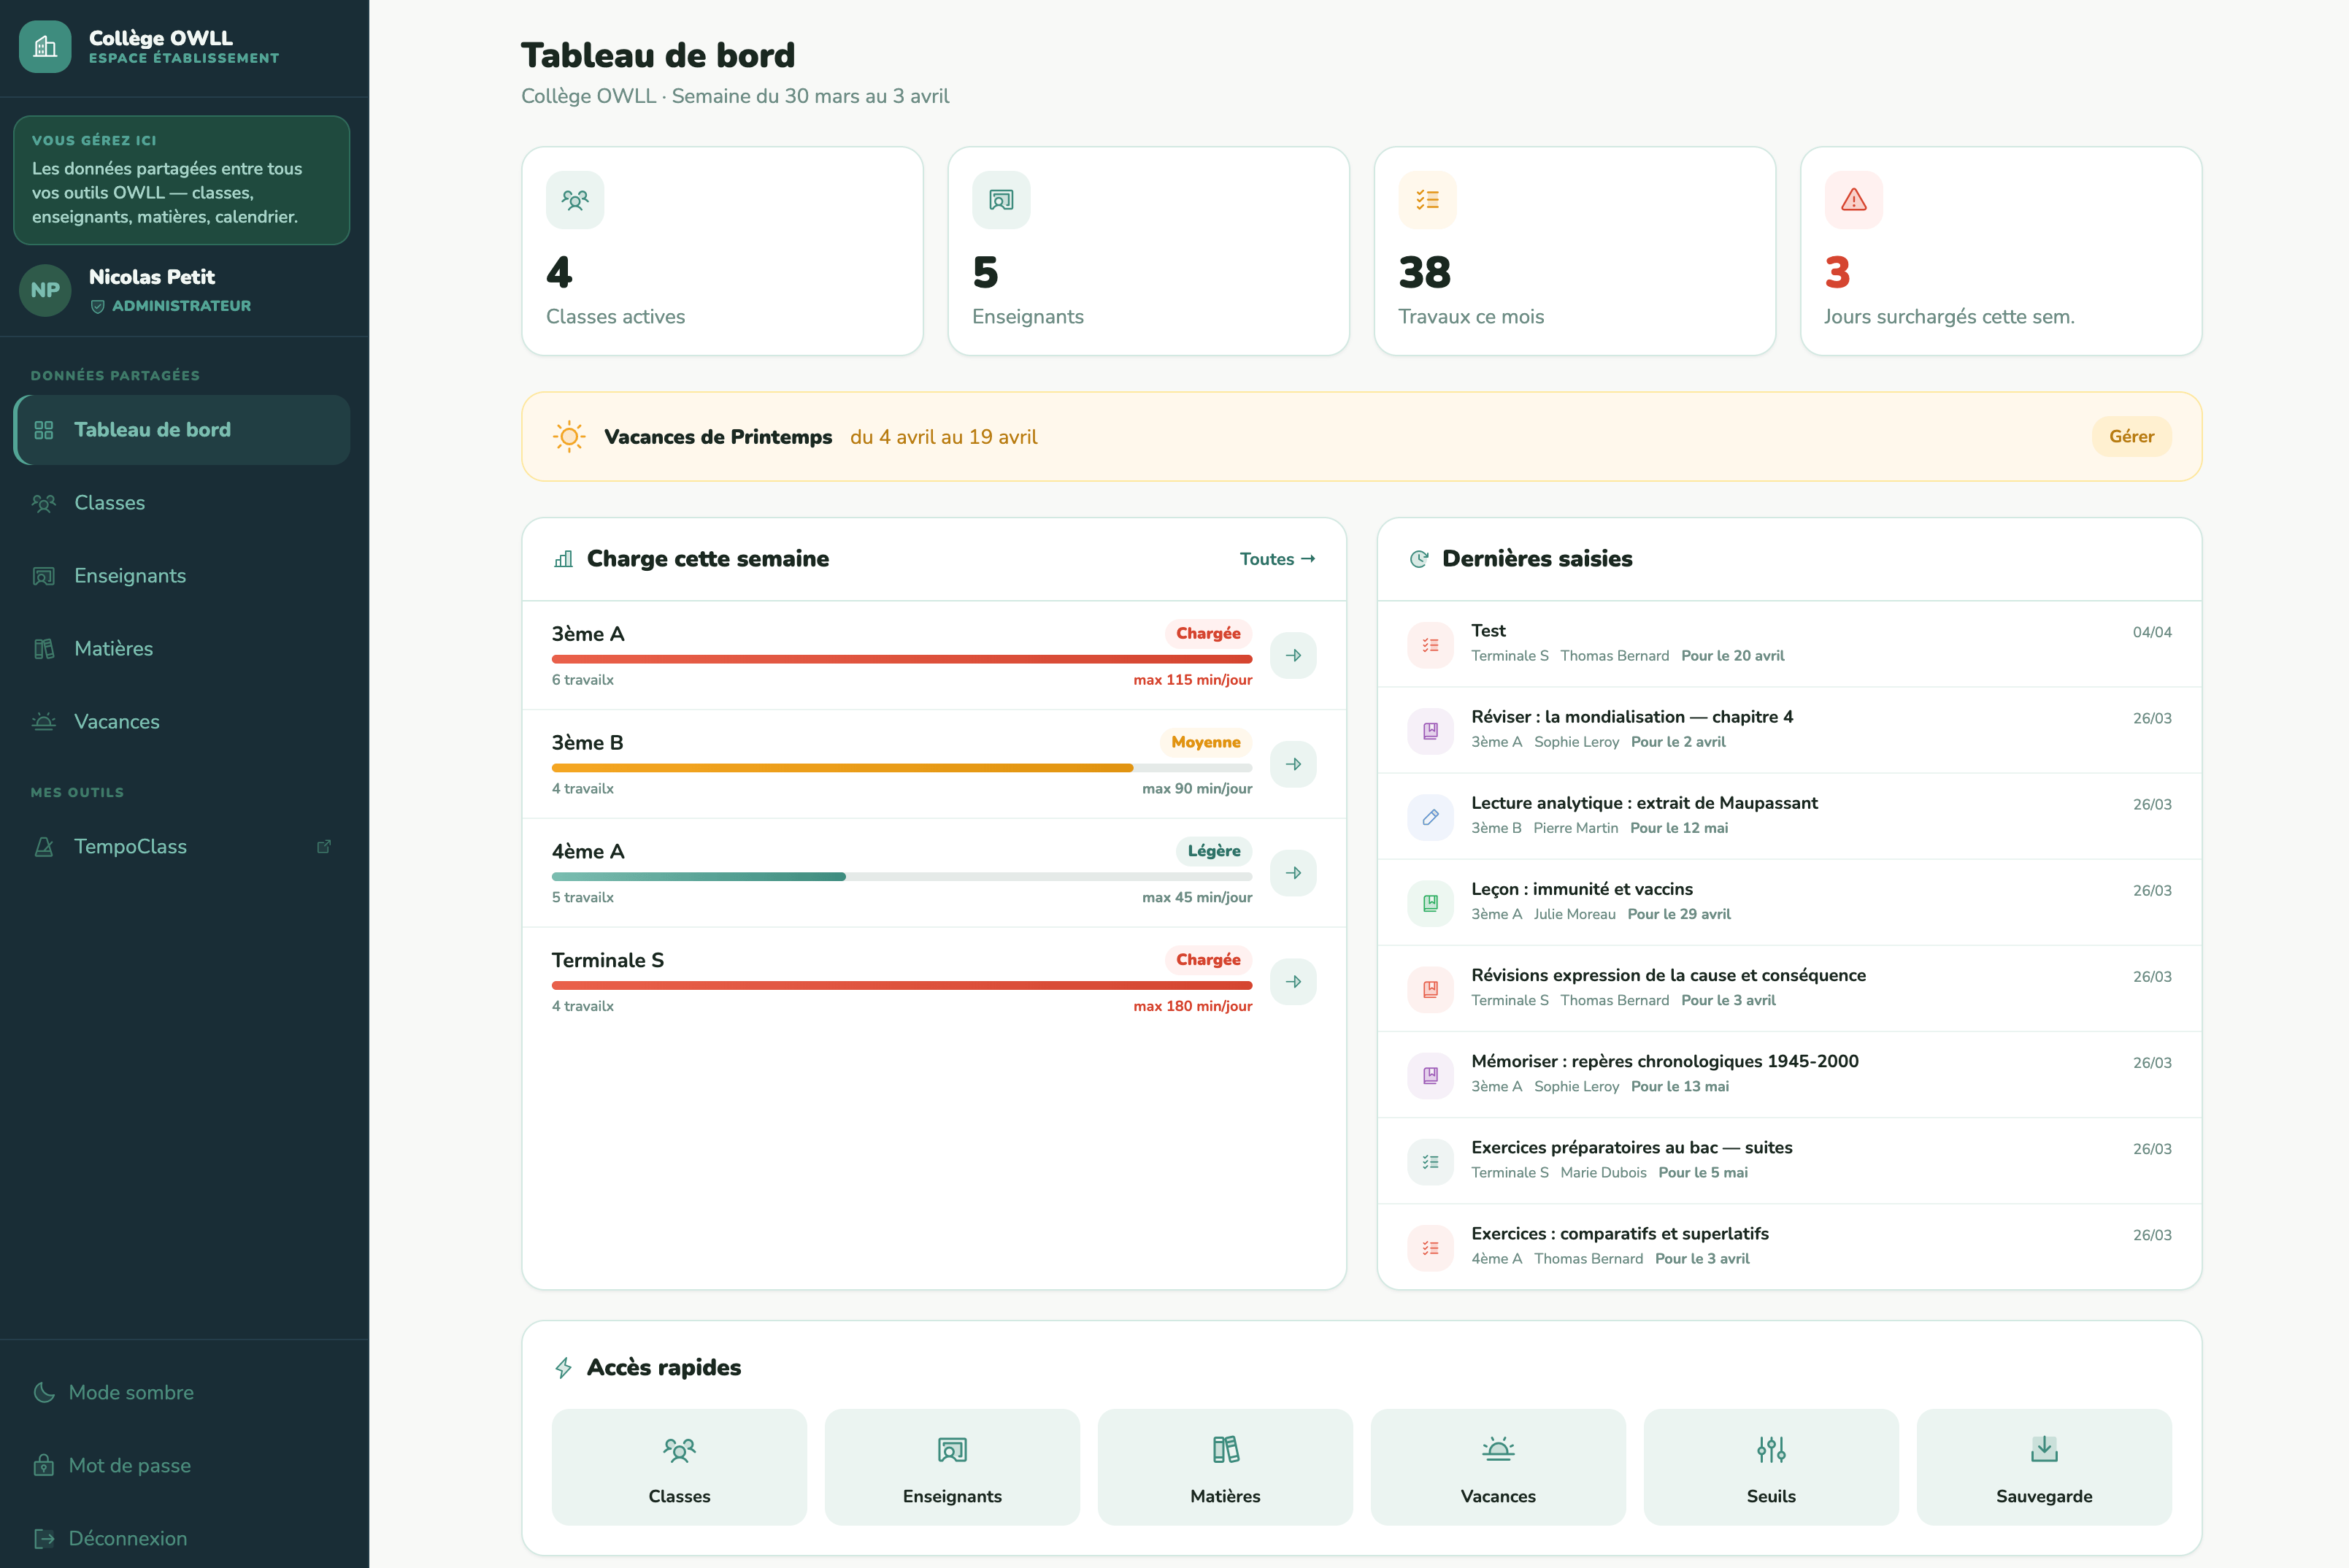
Task: Click the 4 Classes actives value
Action: pos(559,273)
